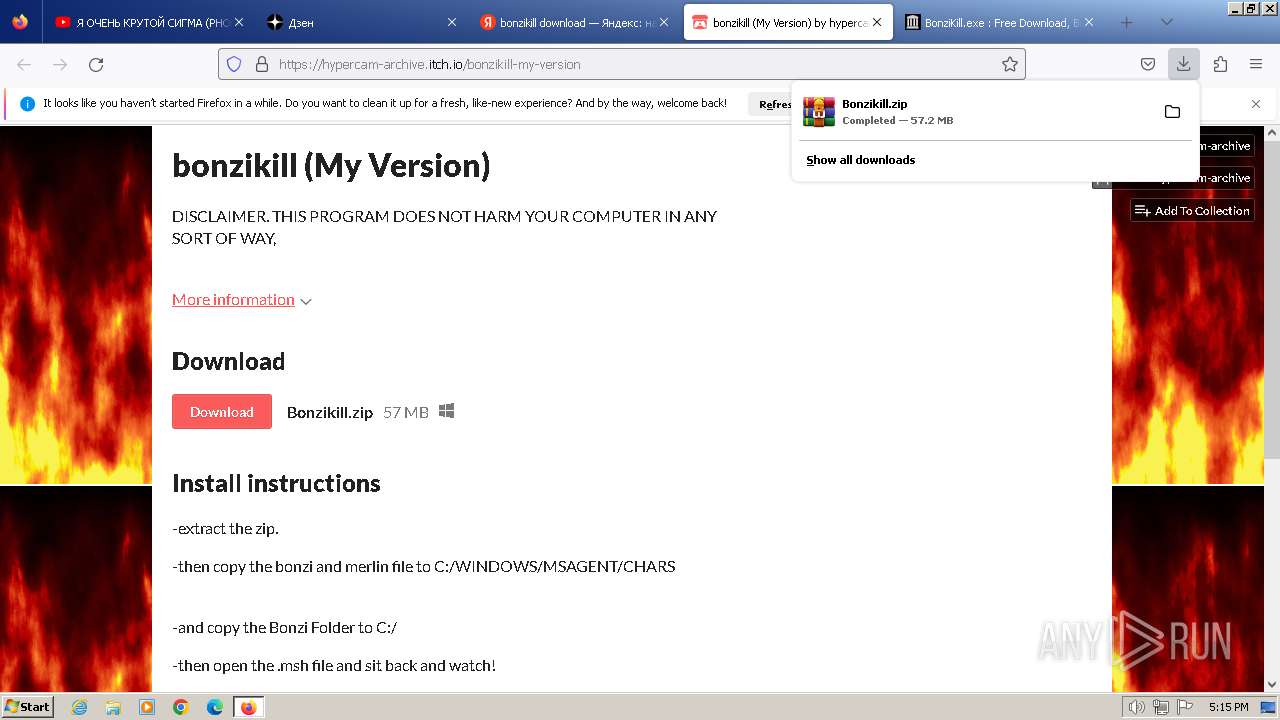The height and width of the screenshot is (720, 1280).
Task: Close the Дзен tab
Action: [452, 22]
